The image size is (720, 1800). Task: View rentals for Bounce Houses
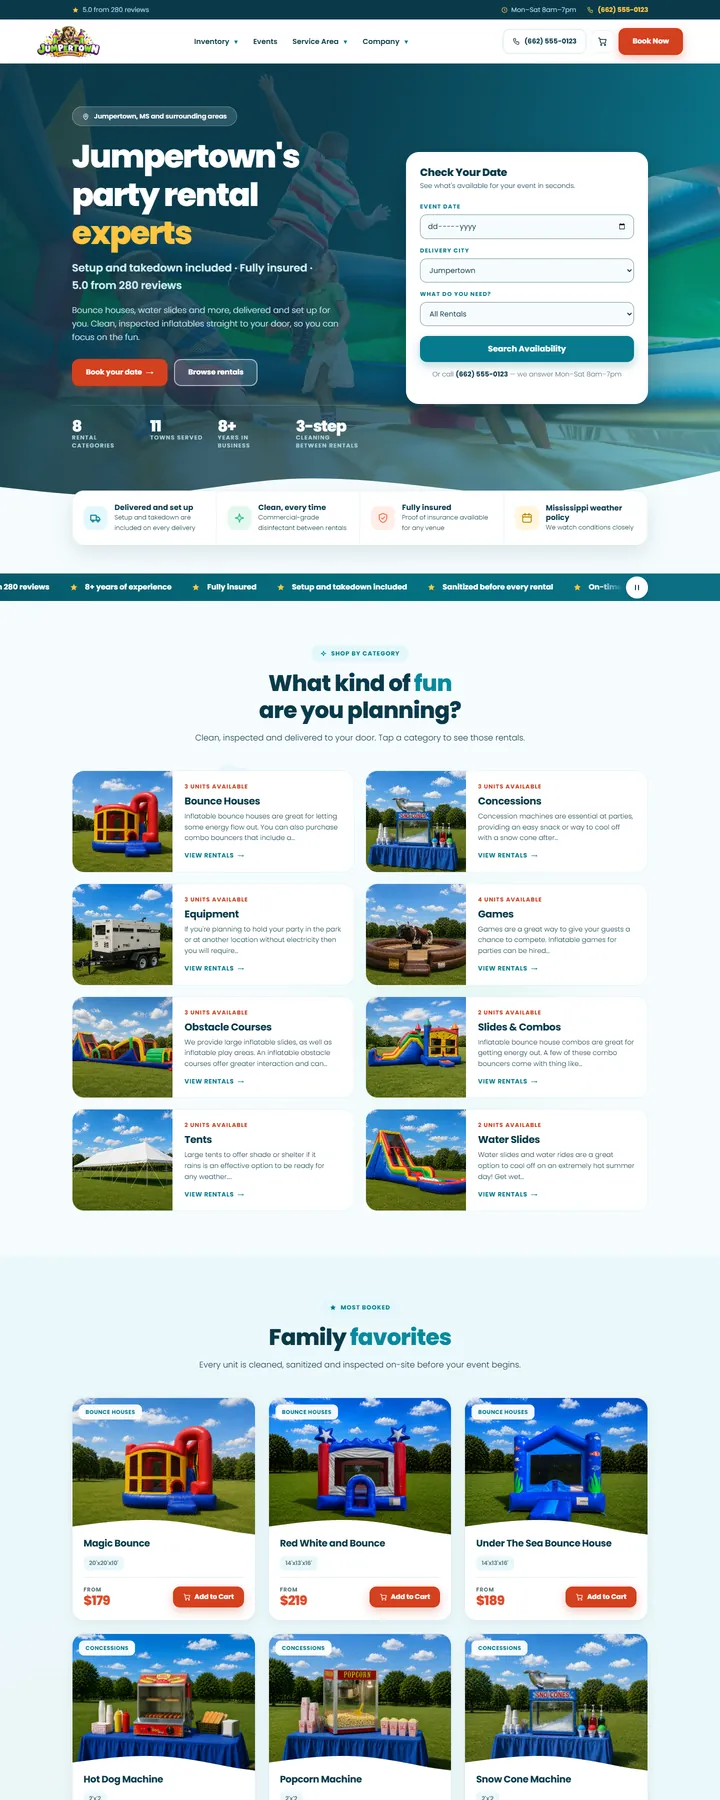coord(214,856)
